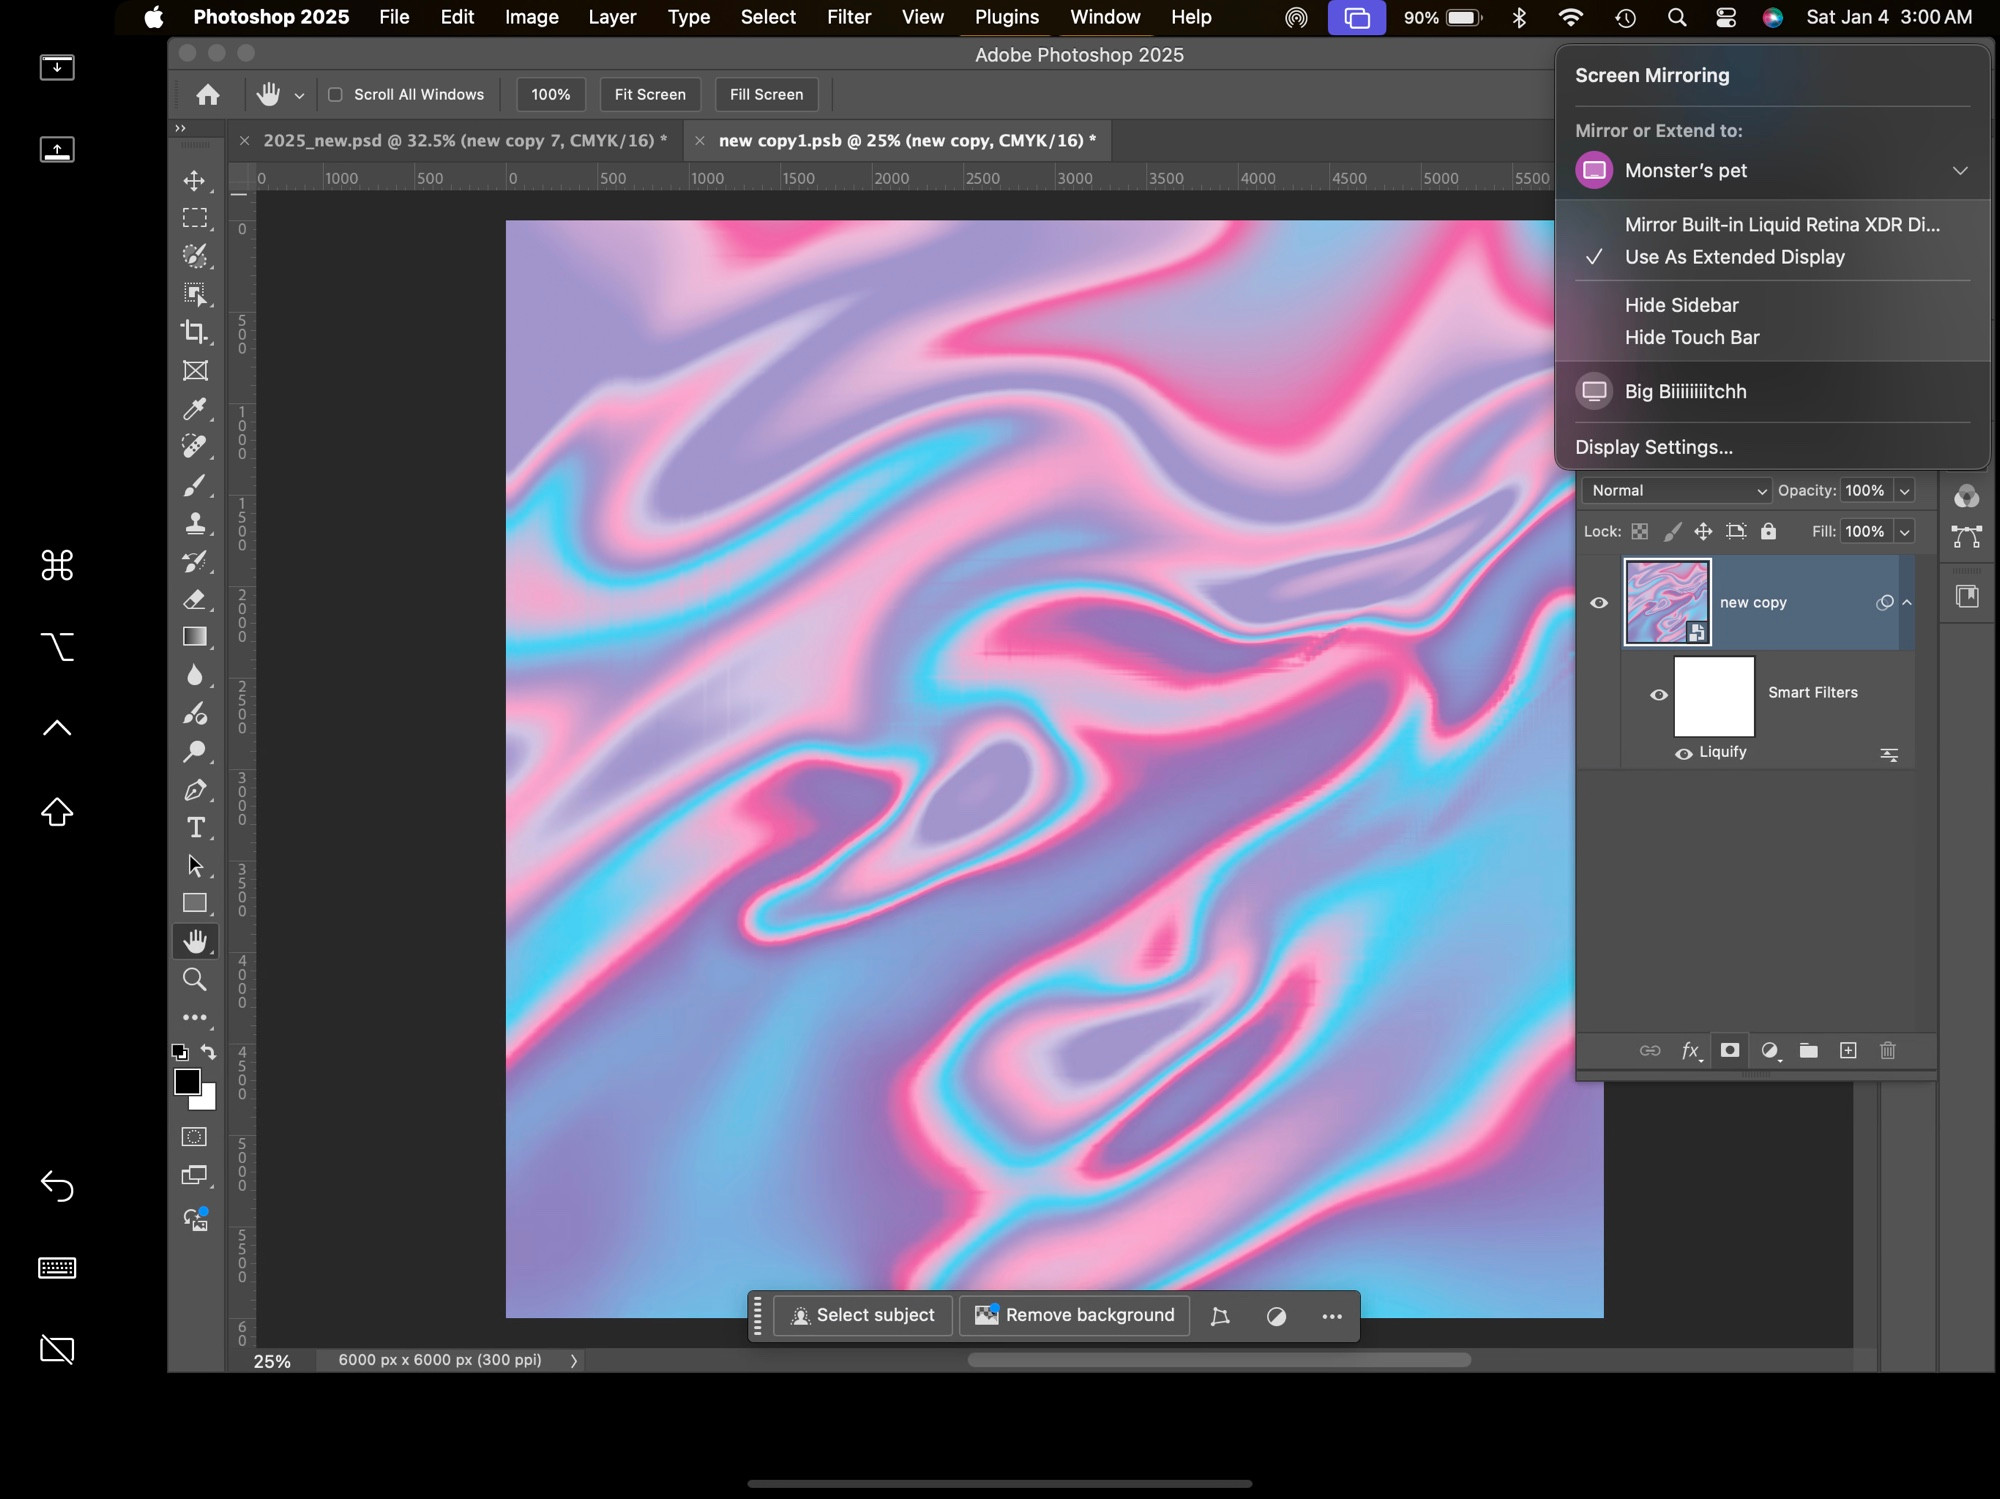Select the Rectangular Marquee tool
2000x1499 pixels.
pos(195,218)
